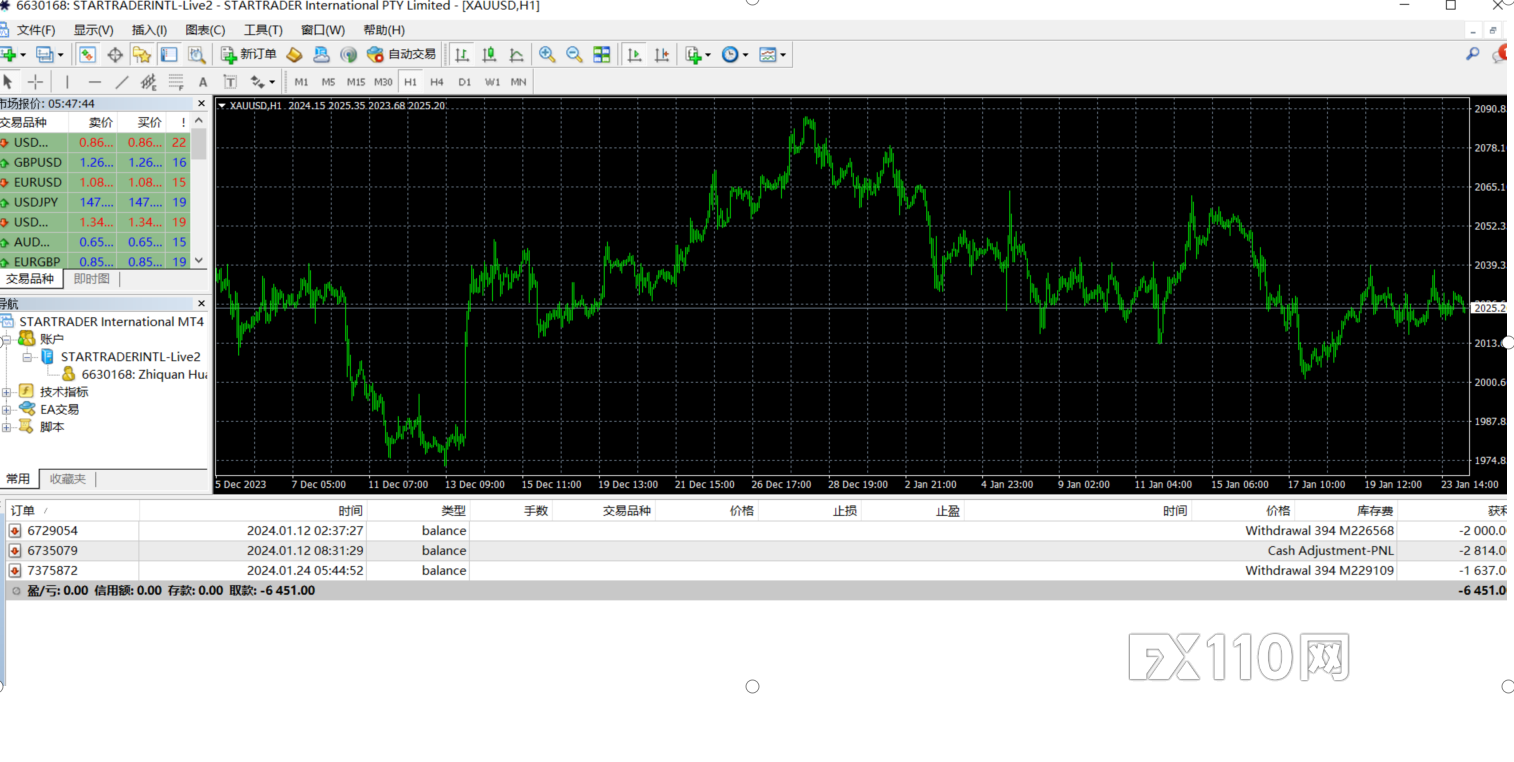Open the 显示(V) menu
Viewport: 1514px width, 762px height.
(x=93, y=30)
